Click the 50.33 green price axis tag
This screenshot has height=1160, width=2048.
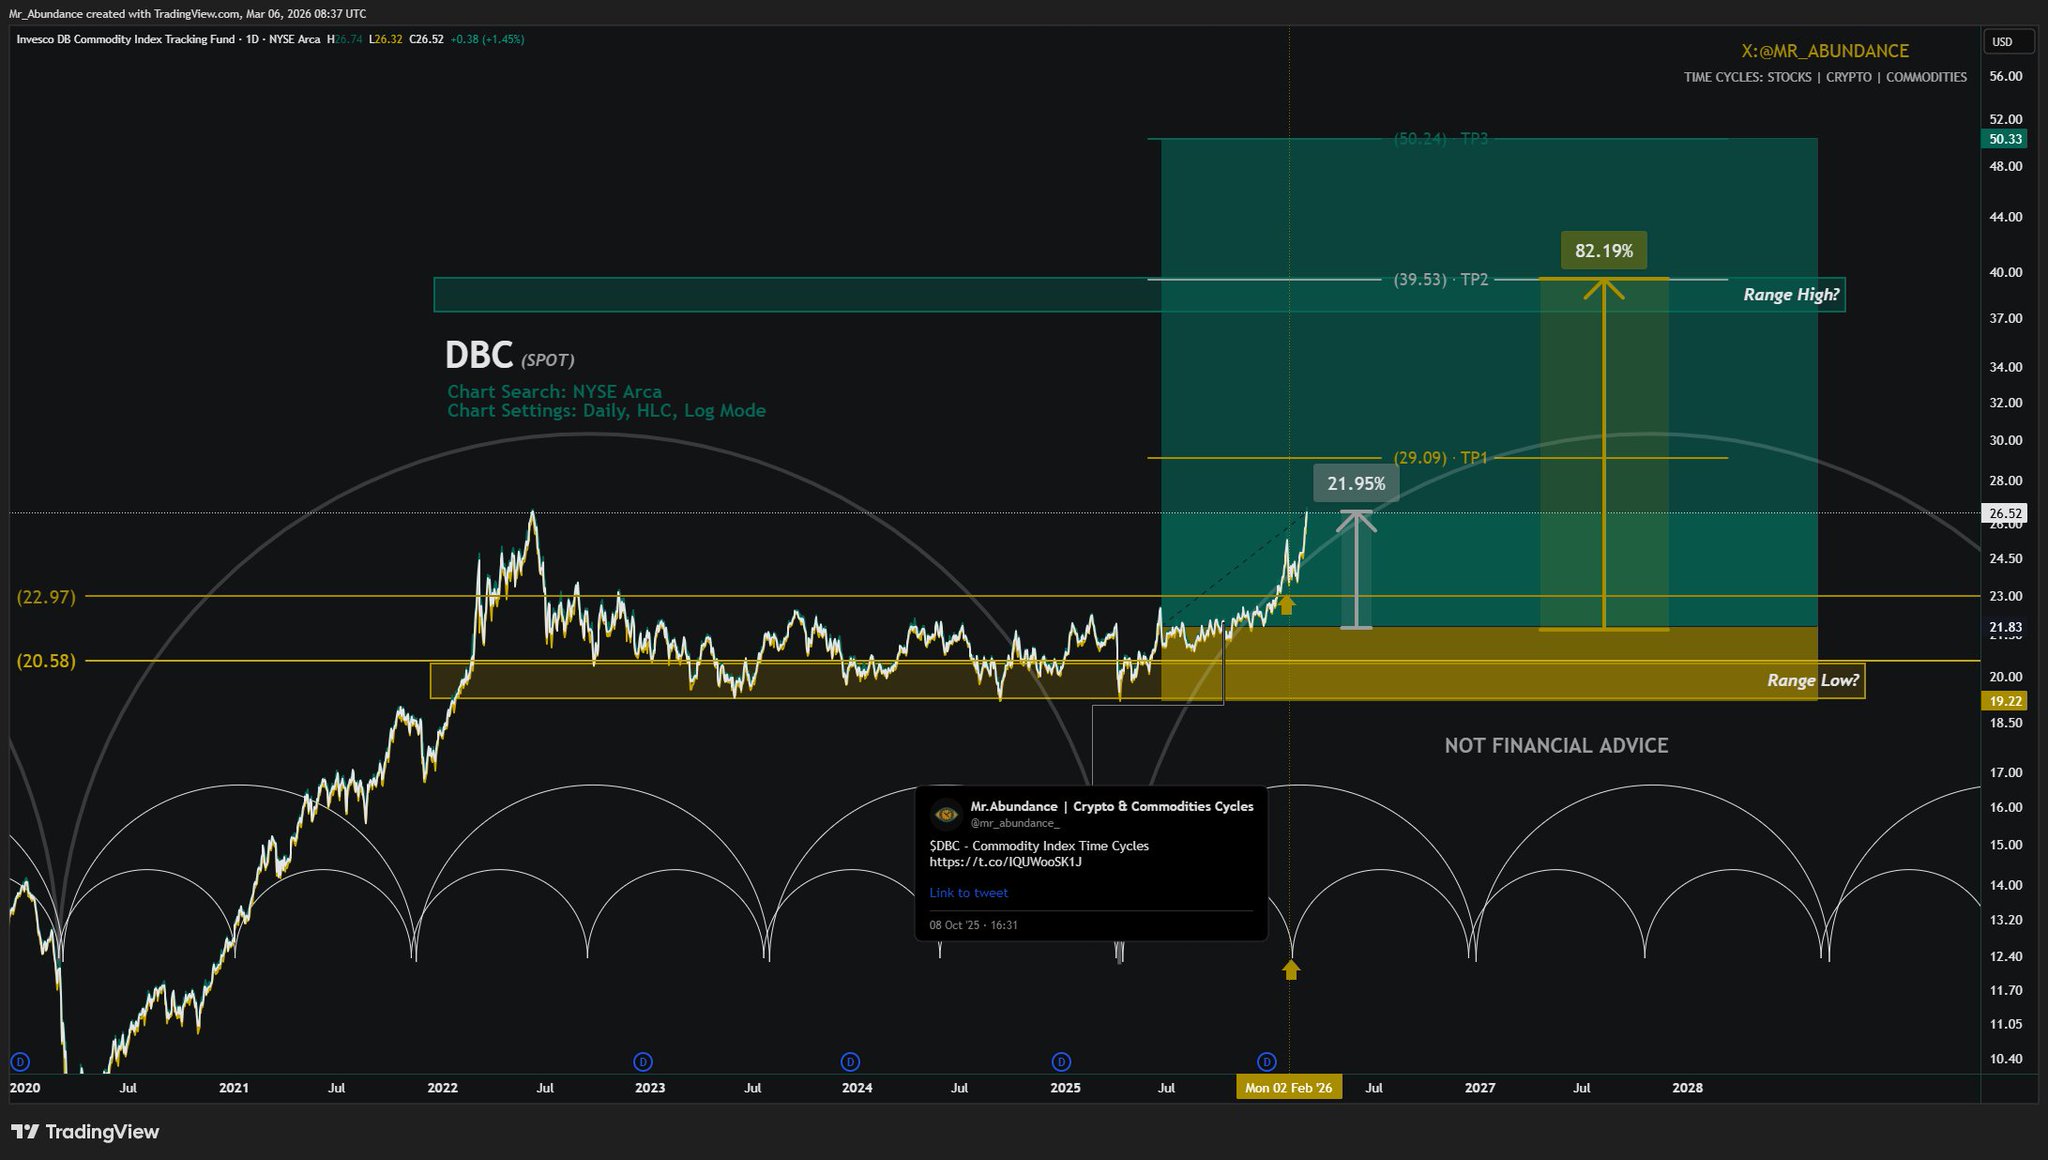click(2005, 139)
